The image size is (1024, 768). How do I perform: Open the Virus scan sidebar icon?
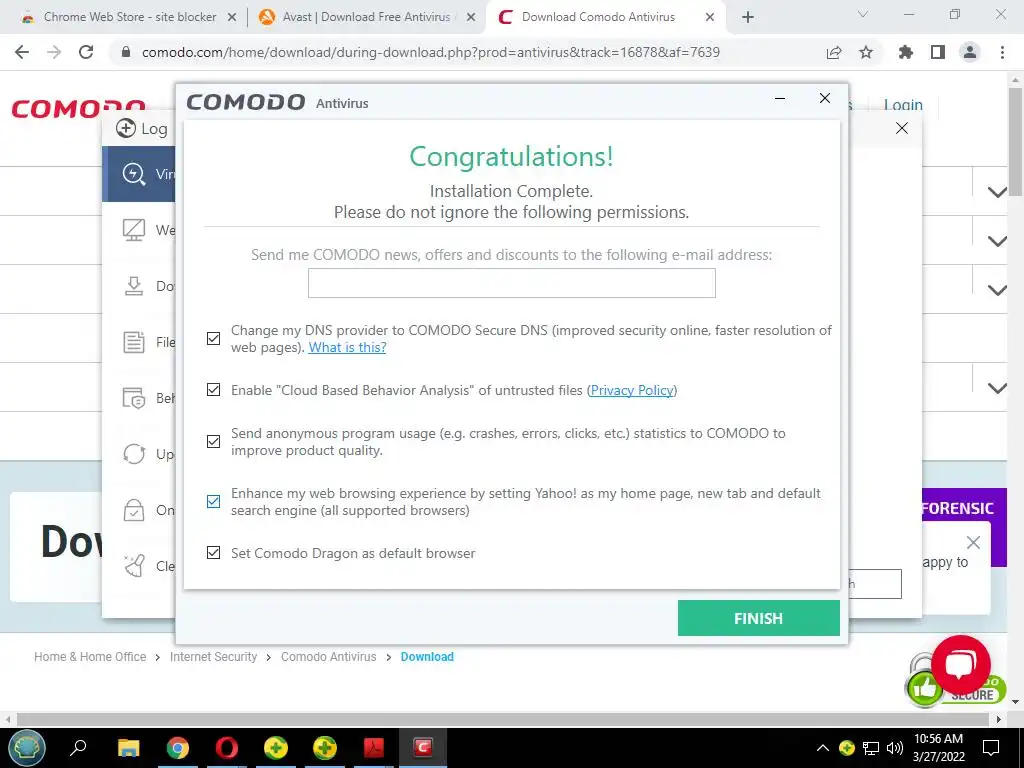134,174
